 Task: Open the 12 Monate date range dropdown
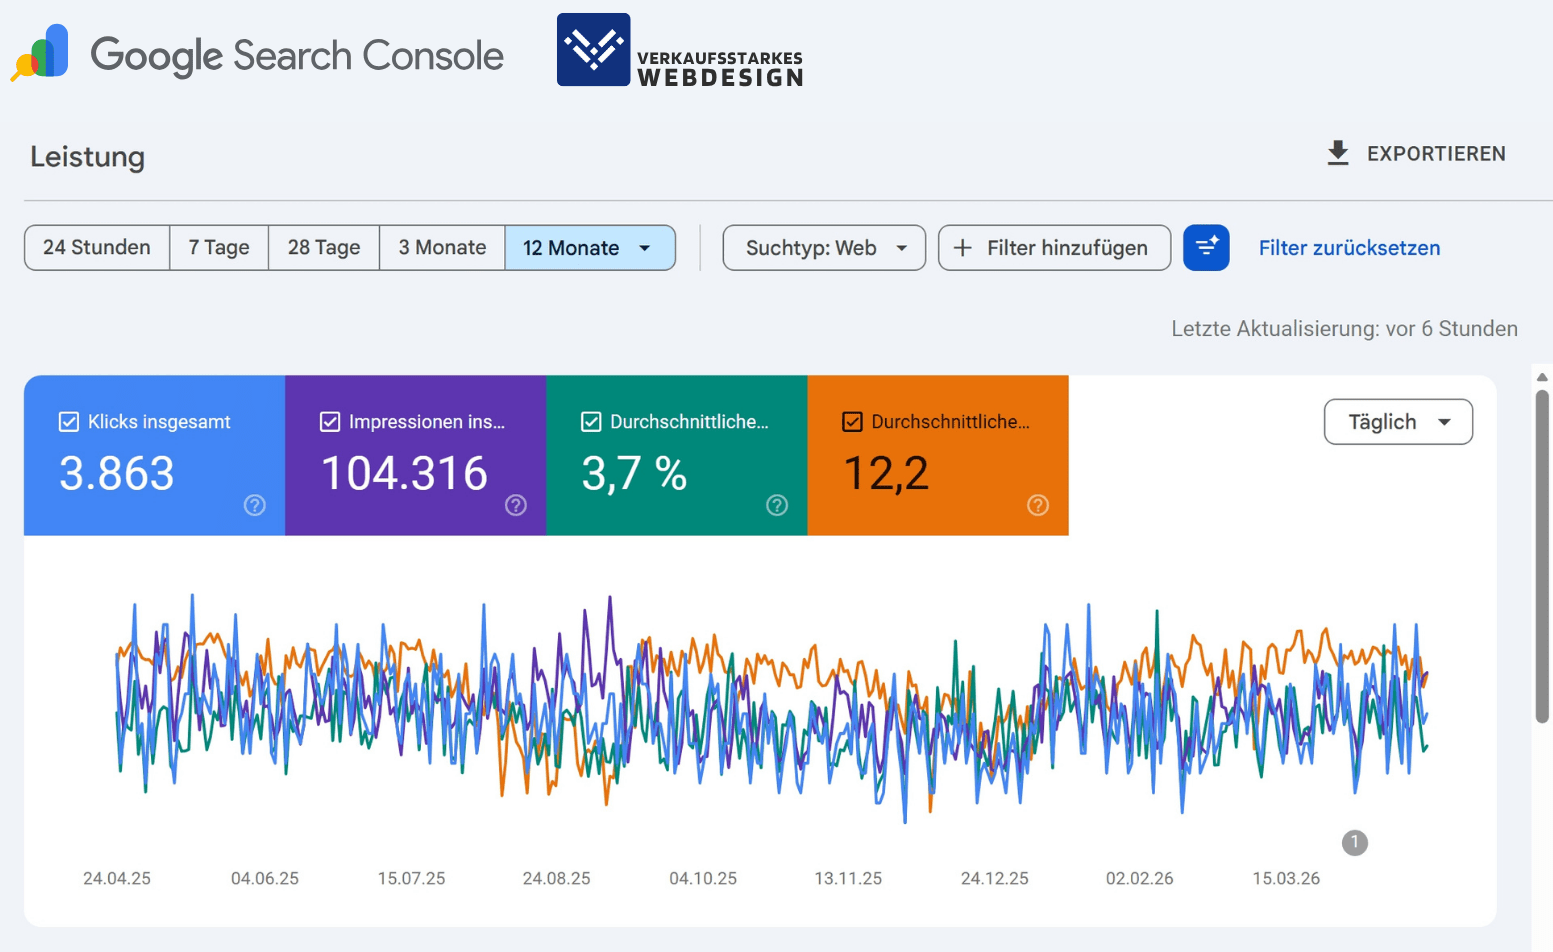[590, 247]
